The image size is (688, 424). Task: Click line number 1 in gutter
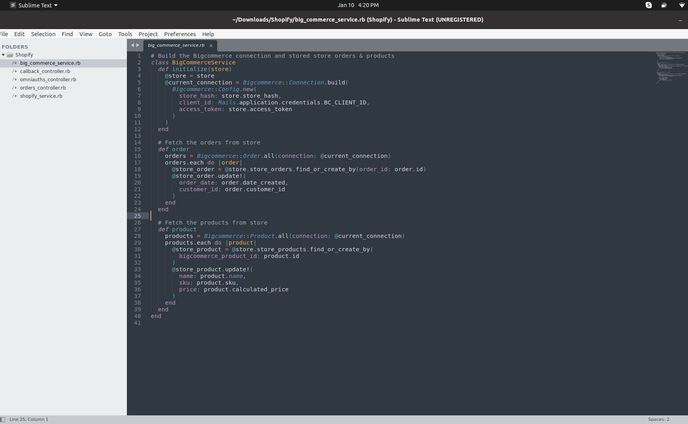139,56
